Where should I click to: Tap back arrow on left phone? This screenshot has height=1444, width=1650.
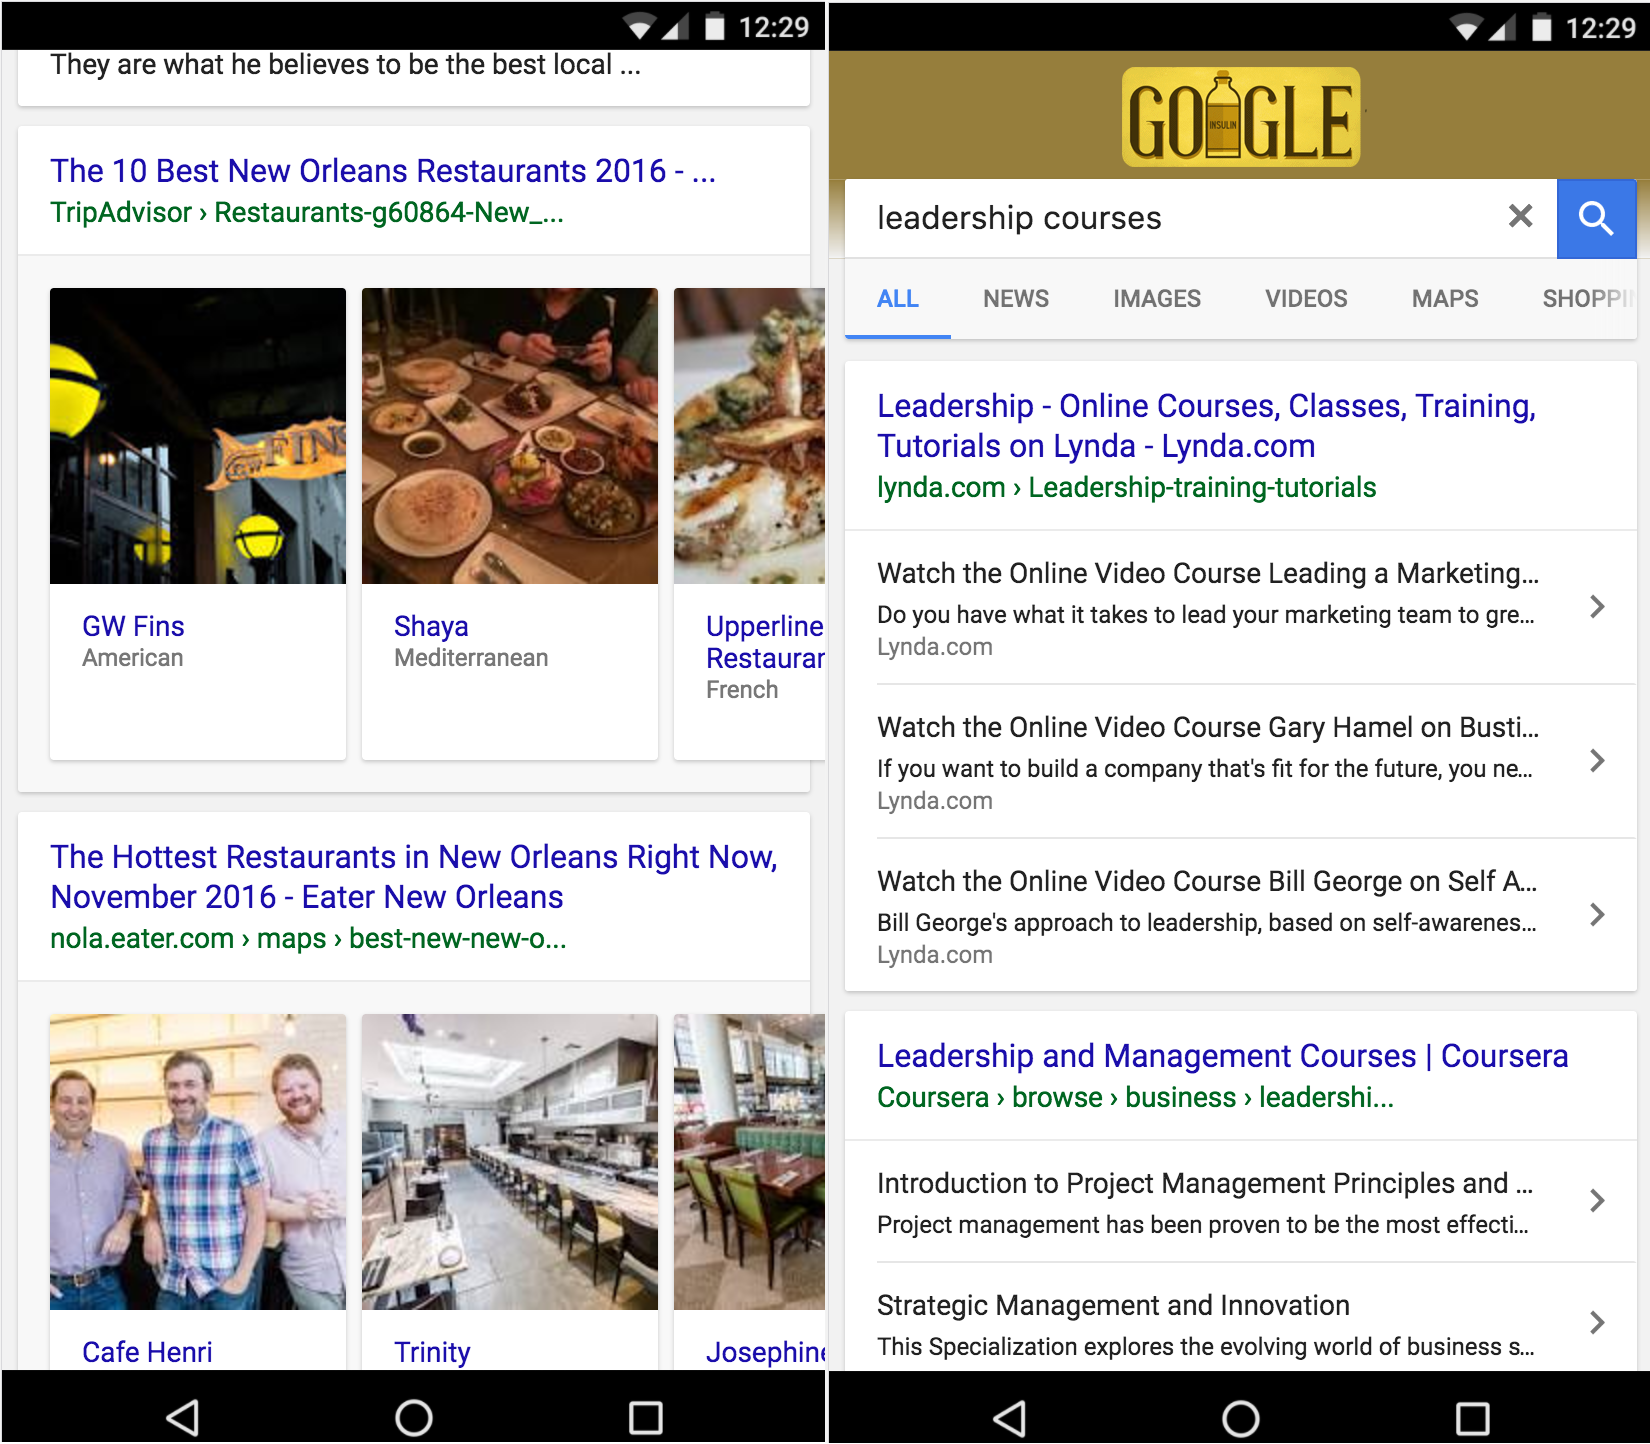pyautogui.click(x=183, y=1417)
